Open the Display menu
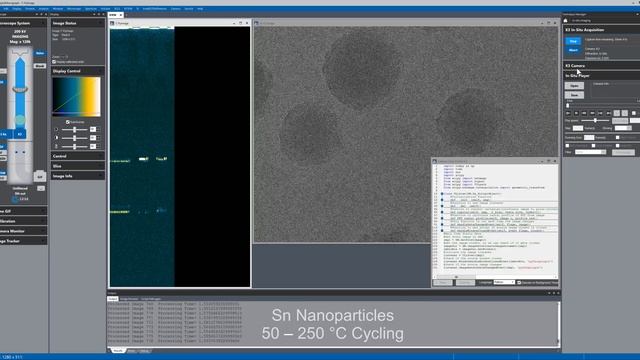Viewport: 640px width, 360px height. (x=17, y=9)
